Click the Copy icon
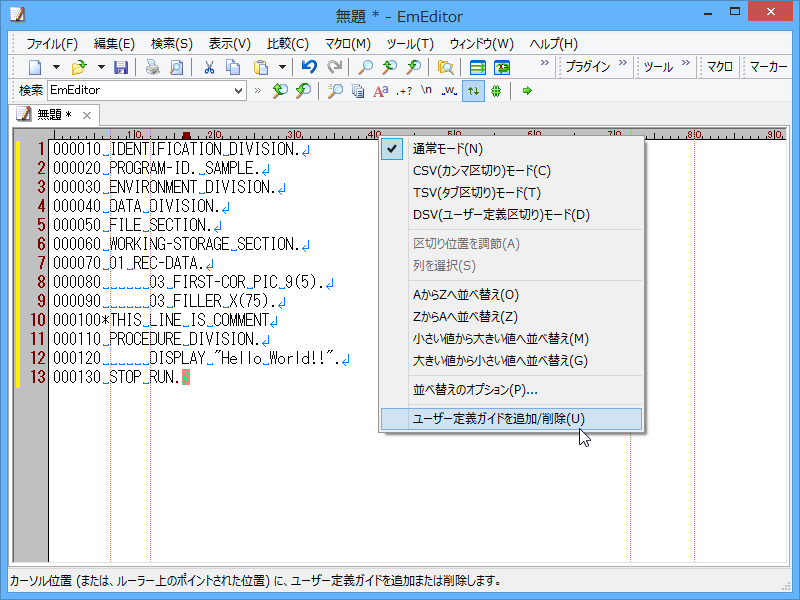 click(233, 67)
